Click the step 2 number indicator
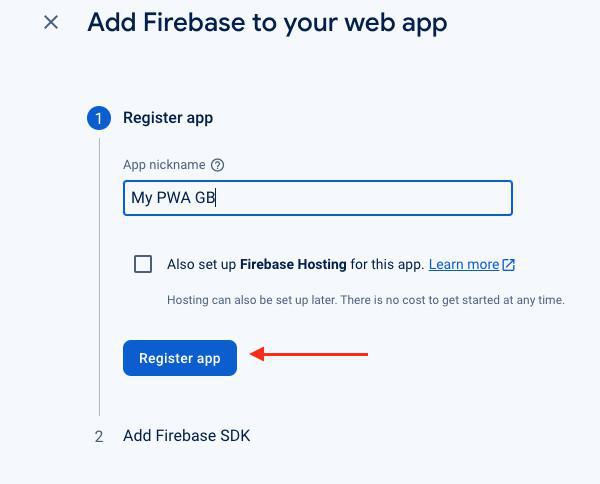The image size is (600, 484). pos(98,436)
